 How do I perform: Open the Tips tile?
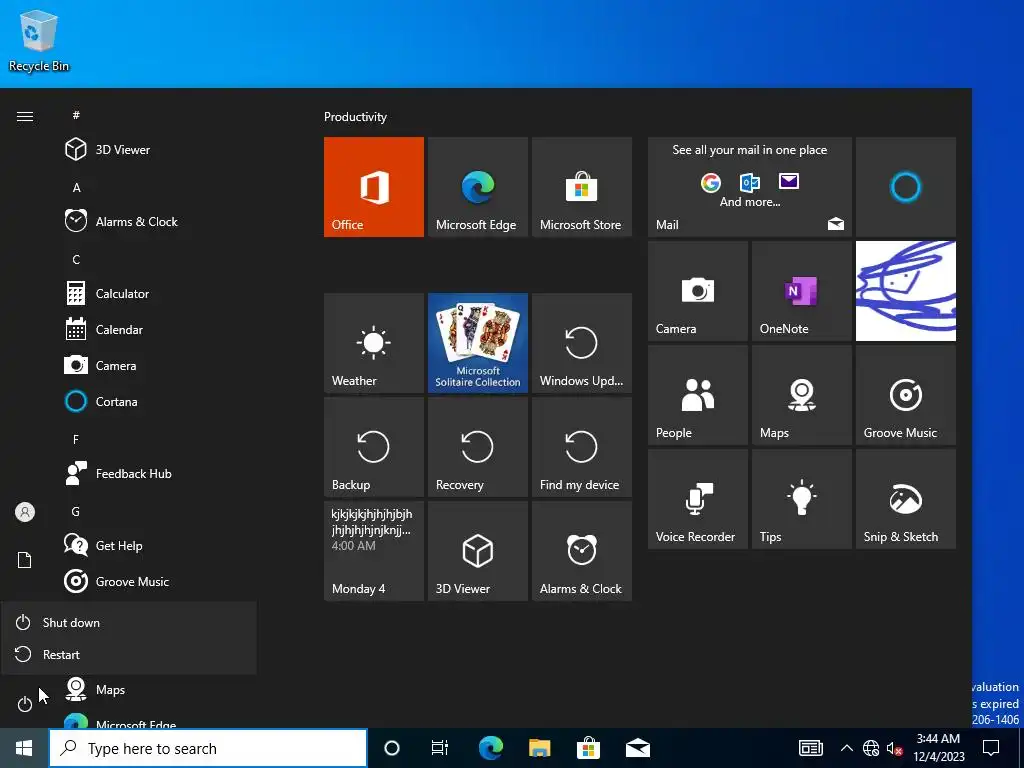(801, 498)
